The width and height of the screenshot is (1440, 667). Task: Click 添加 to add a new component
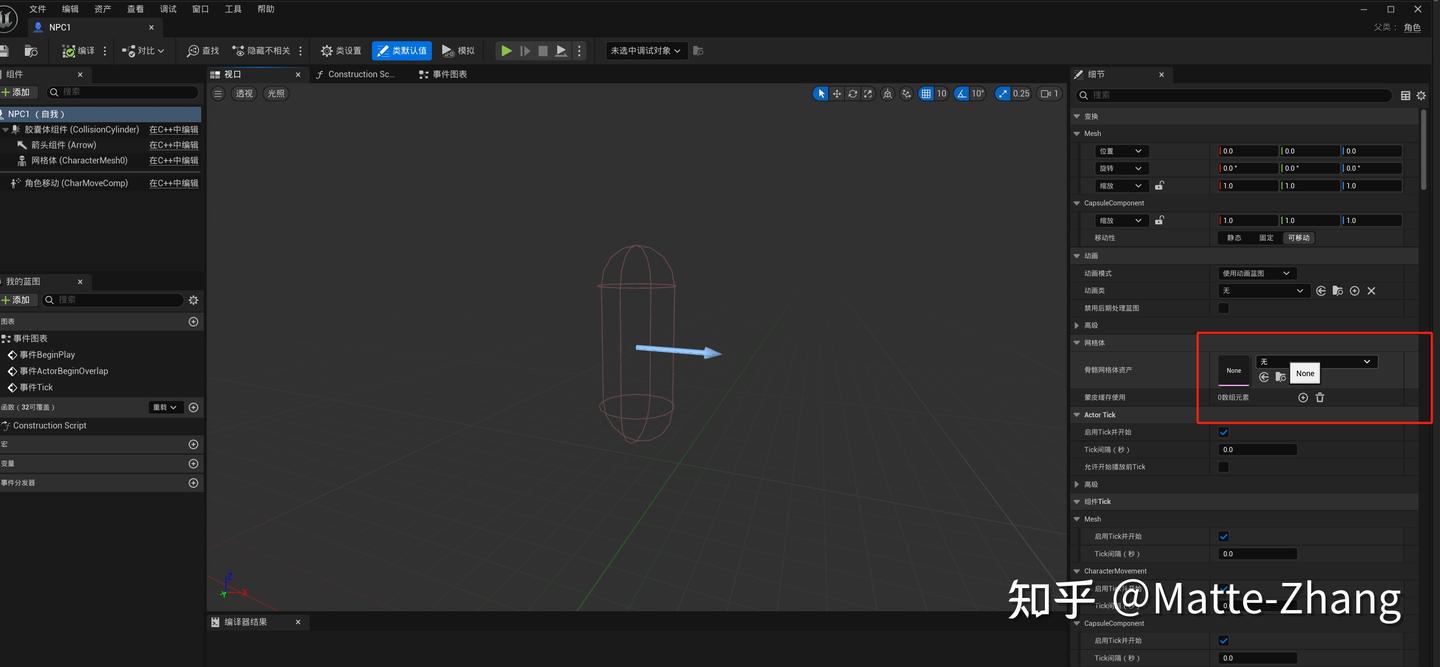(19, 91)
